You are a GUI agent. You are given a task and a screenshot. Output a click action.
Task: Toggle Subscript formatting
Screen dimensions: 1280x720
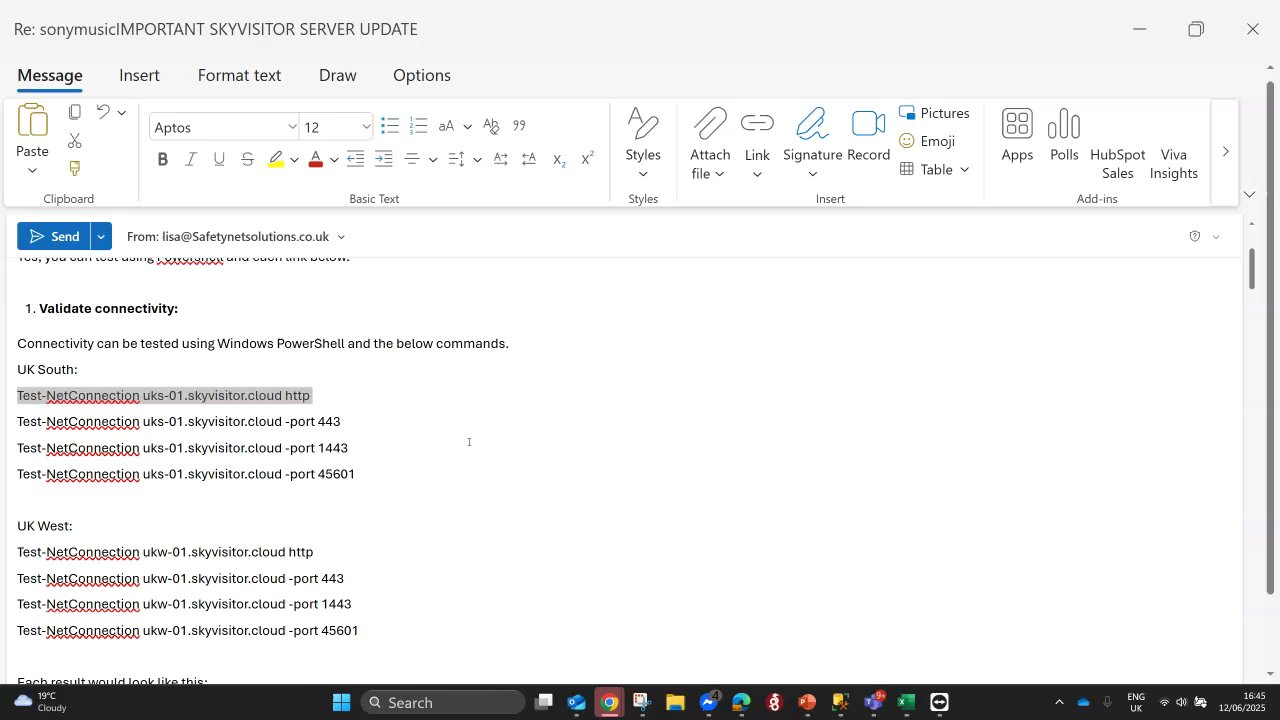[559, 159]
